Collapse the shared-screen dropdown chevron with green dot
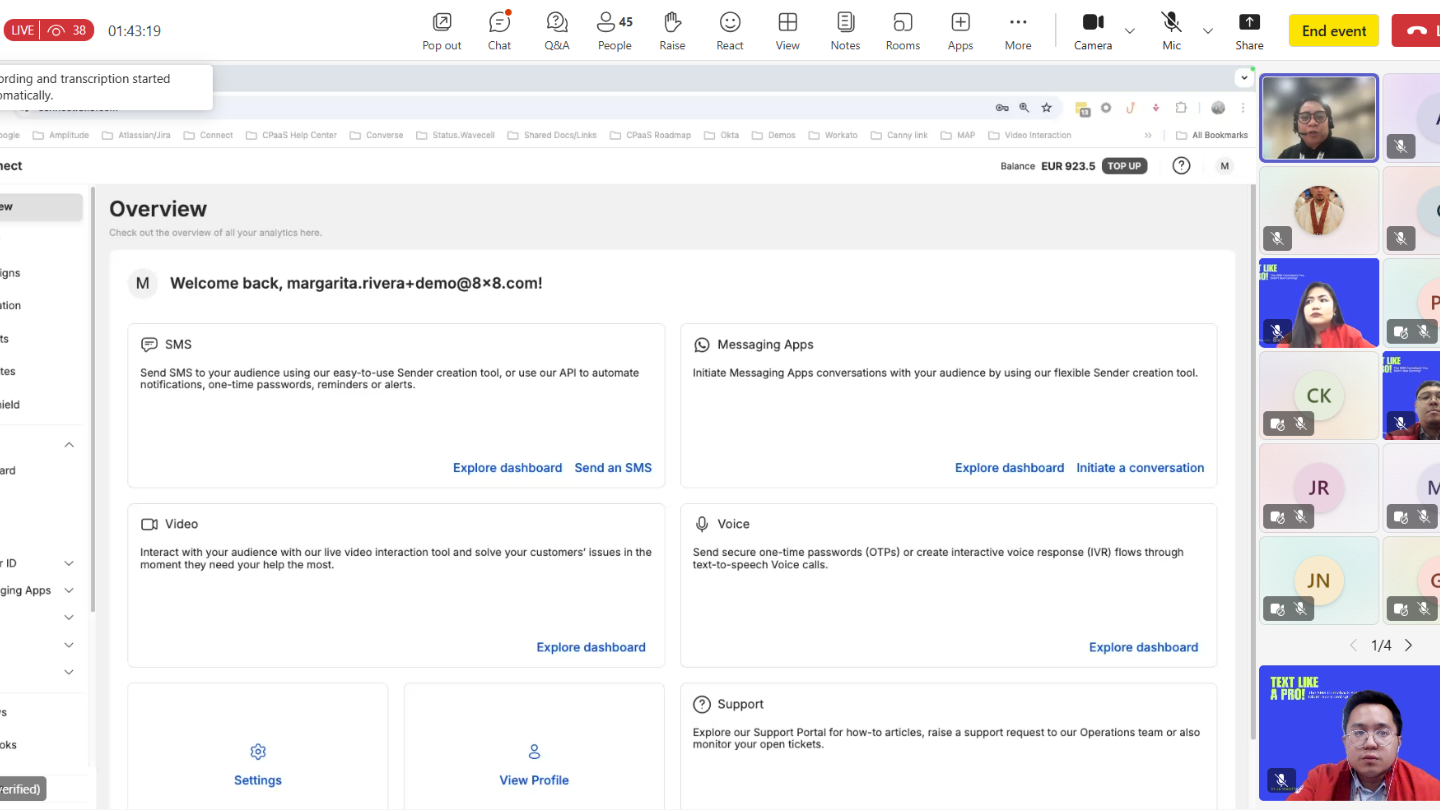The height and width of the screenshot is (810, 1440). pyautogui.click(x=1245, y=77)
